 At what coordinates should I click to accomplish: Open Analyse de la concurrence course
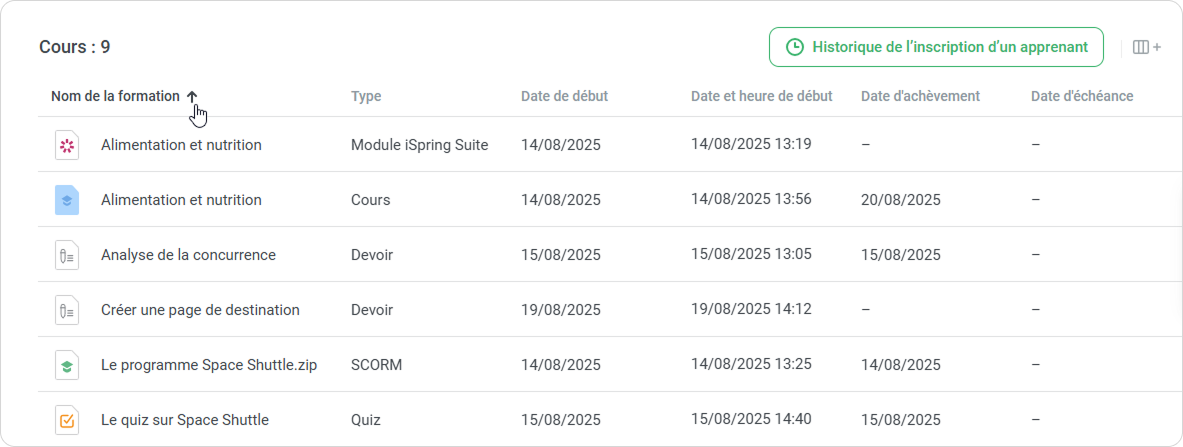tap(188, 255)
